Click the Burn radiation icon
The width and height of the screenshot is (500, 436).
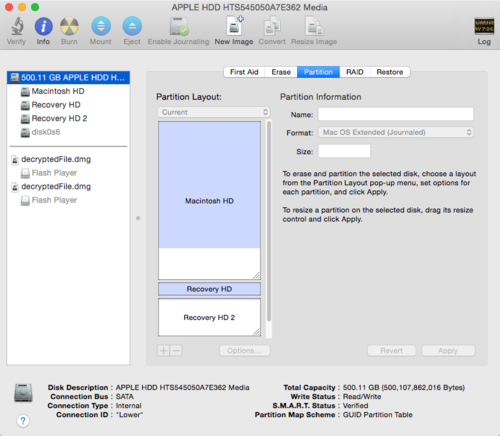(69, 26)
